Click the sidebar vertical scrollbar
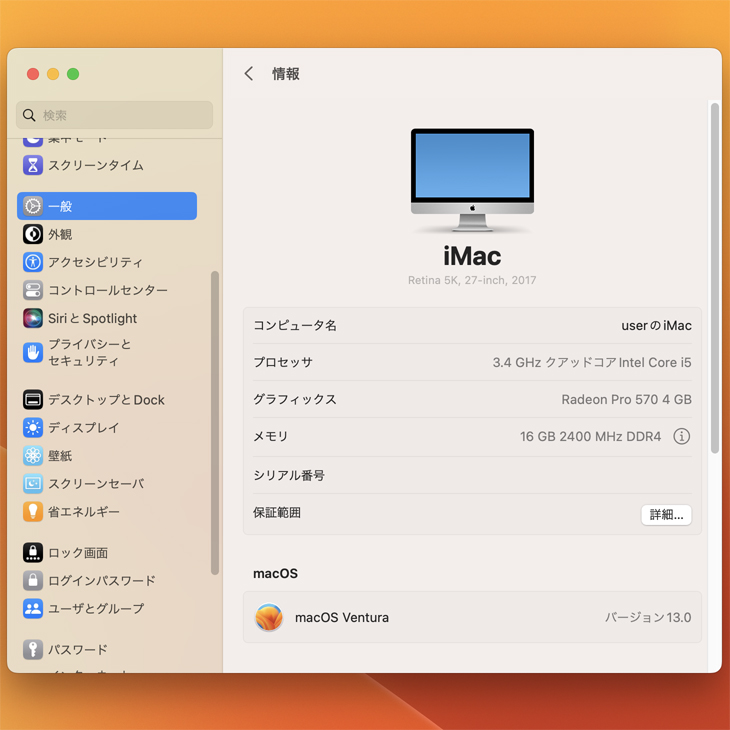Image resolution: width=730 pixels, height=730 pixels. 215,423
